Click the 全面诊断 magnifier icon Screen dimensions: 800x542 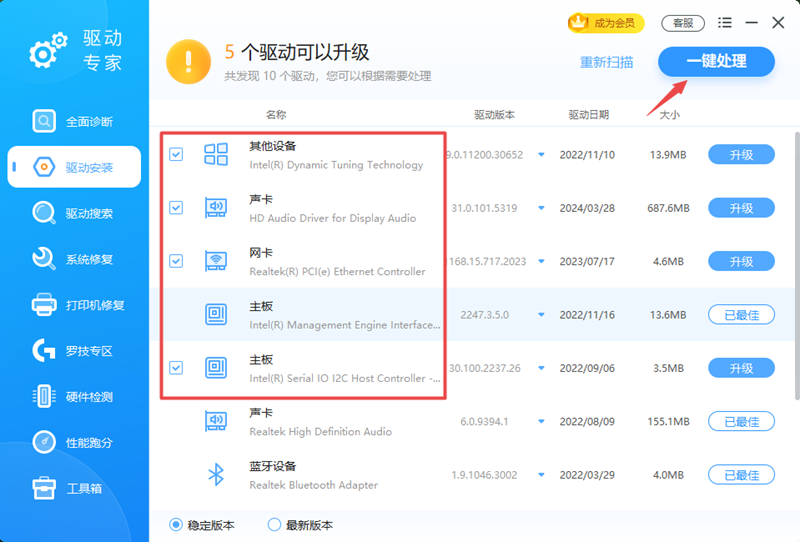click(x=44, y=121)
